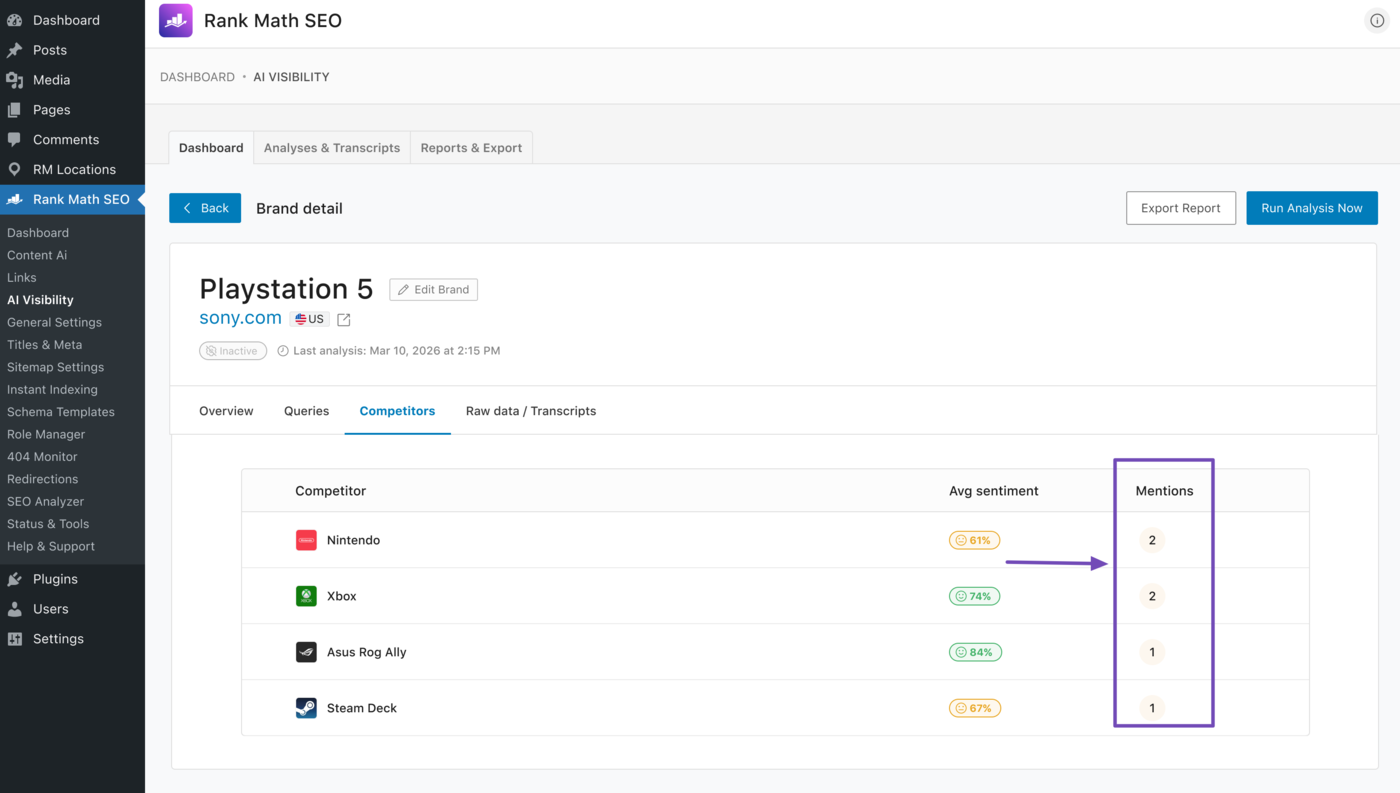The image size is (1400, 793).
Task: Click the Last analysis timestamp text
Action: click(397, 351)
